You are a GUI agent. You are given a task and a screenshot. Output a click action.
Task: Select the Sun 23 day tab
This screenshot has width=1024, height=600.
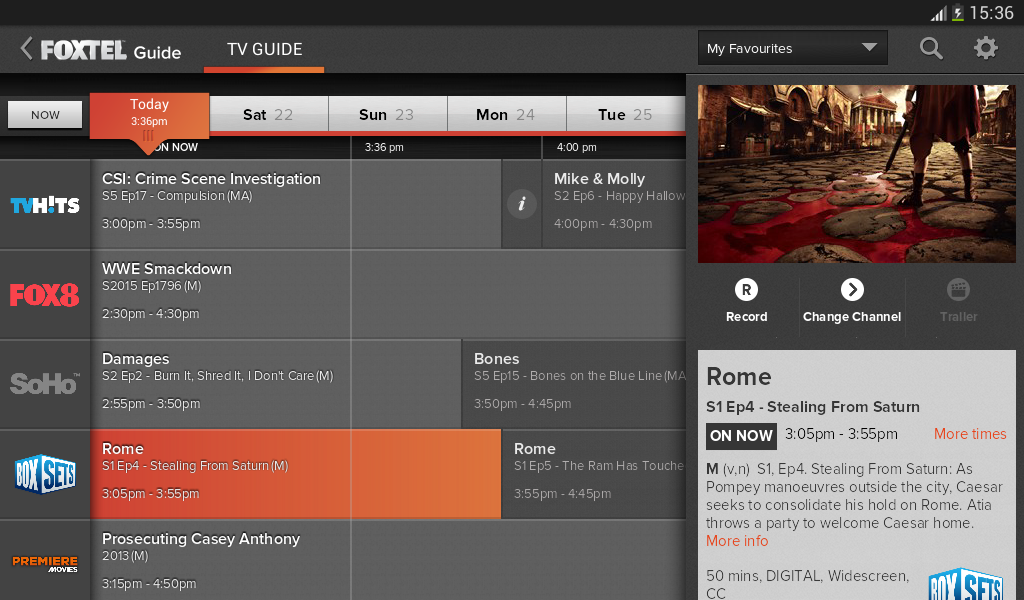click(387, 114)
